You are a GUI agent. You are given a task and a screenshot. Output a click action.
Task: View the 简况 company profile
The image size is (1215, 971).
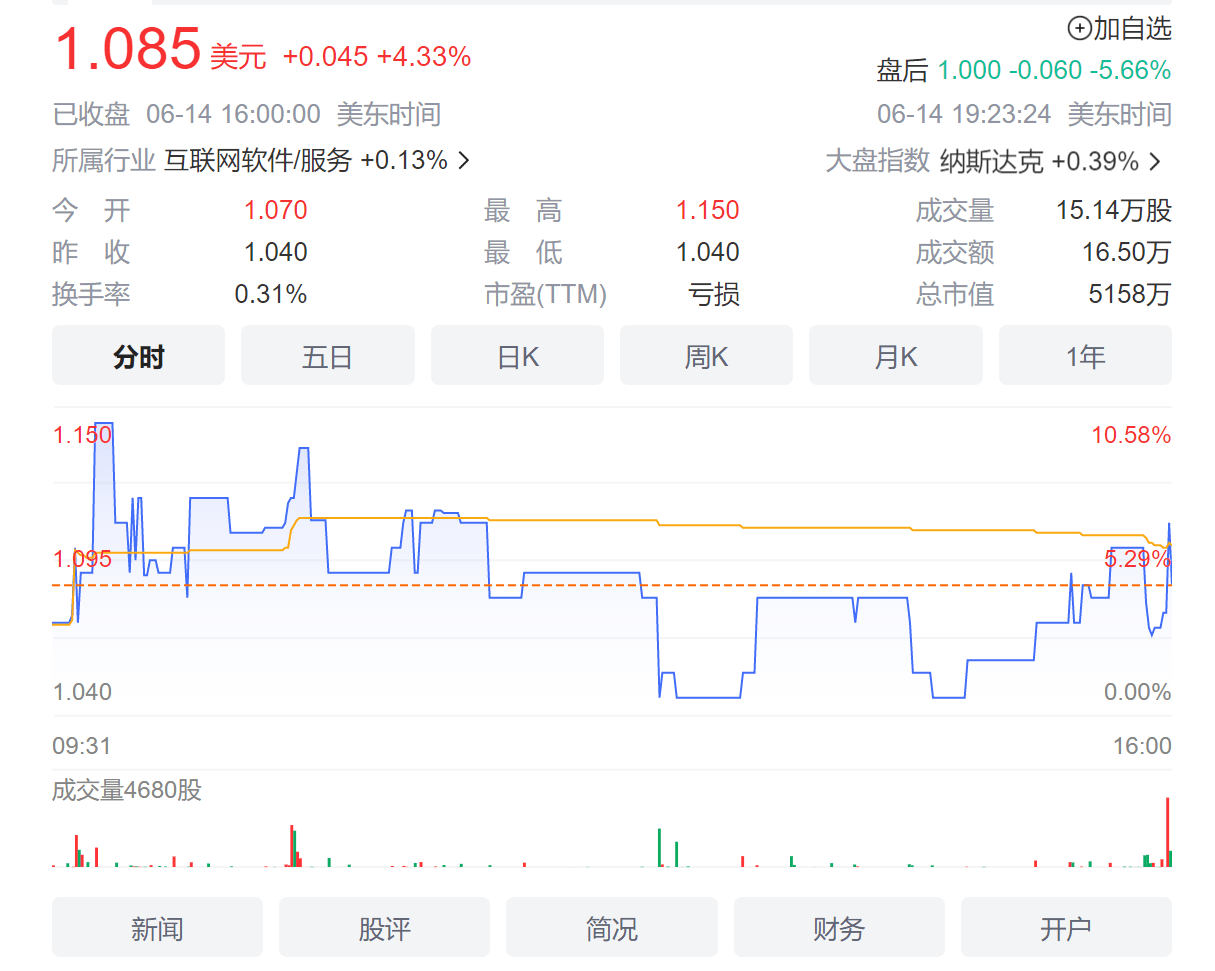(x=611, y=928)
